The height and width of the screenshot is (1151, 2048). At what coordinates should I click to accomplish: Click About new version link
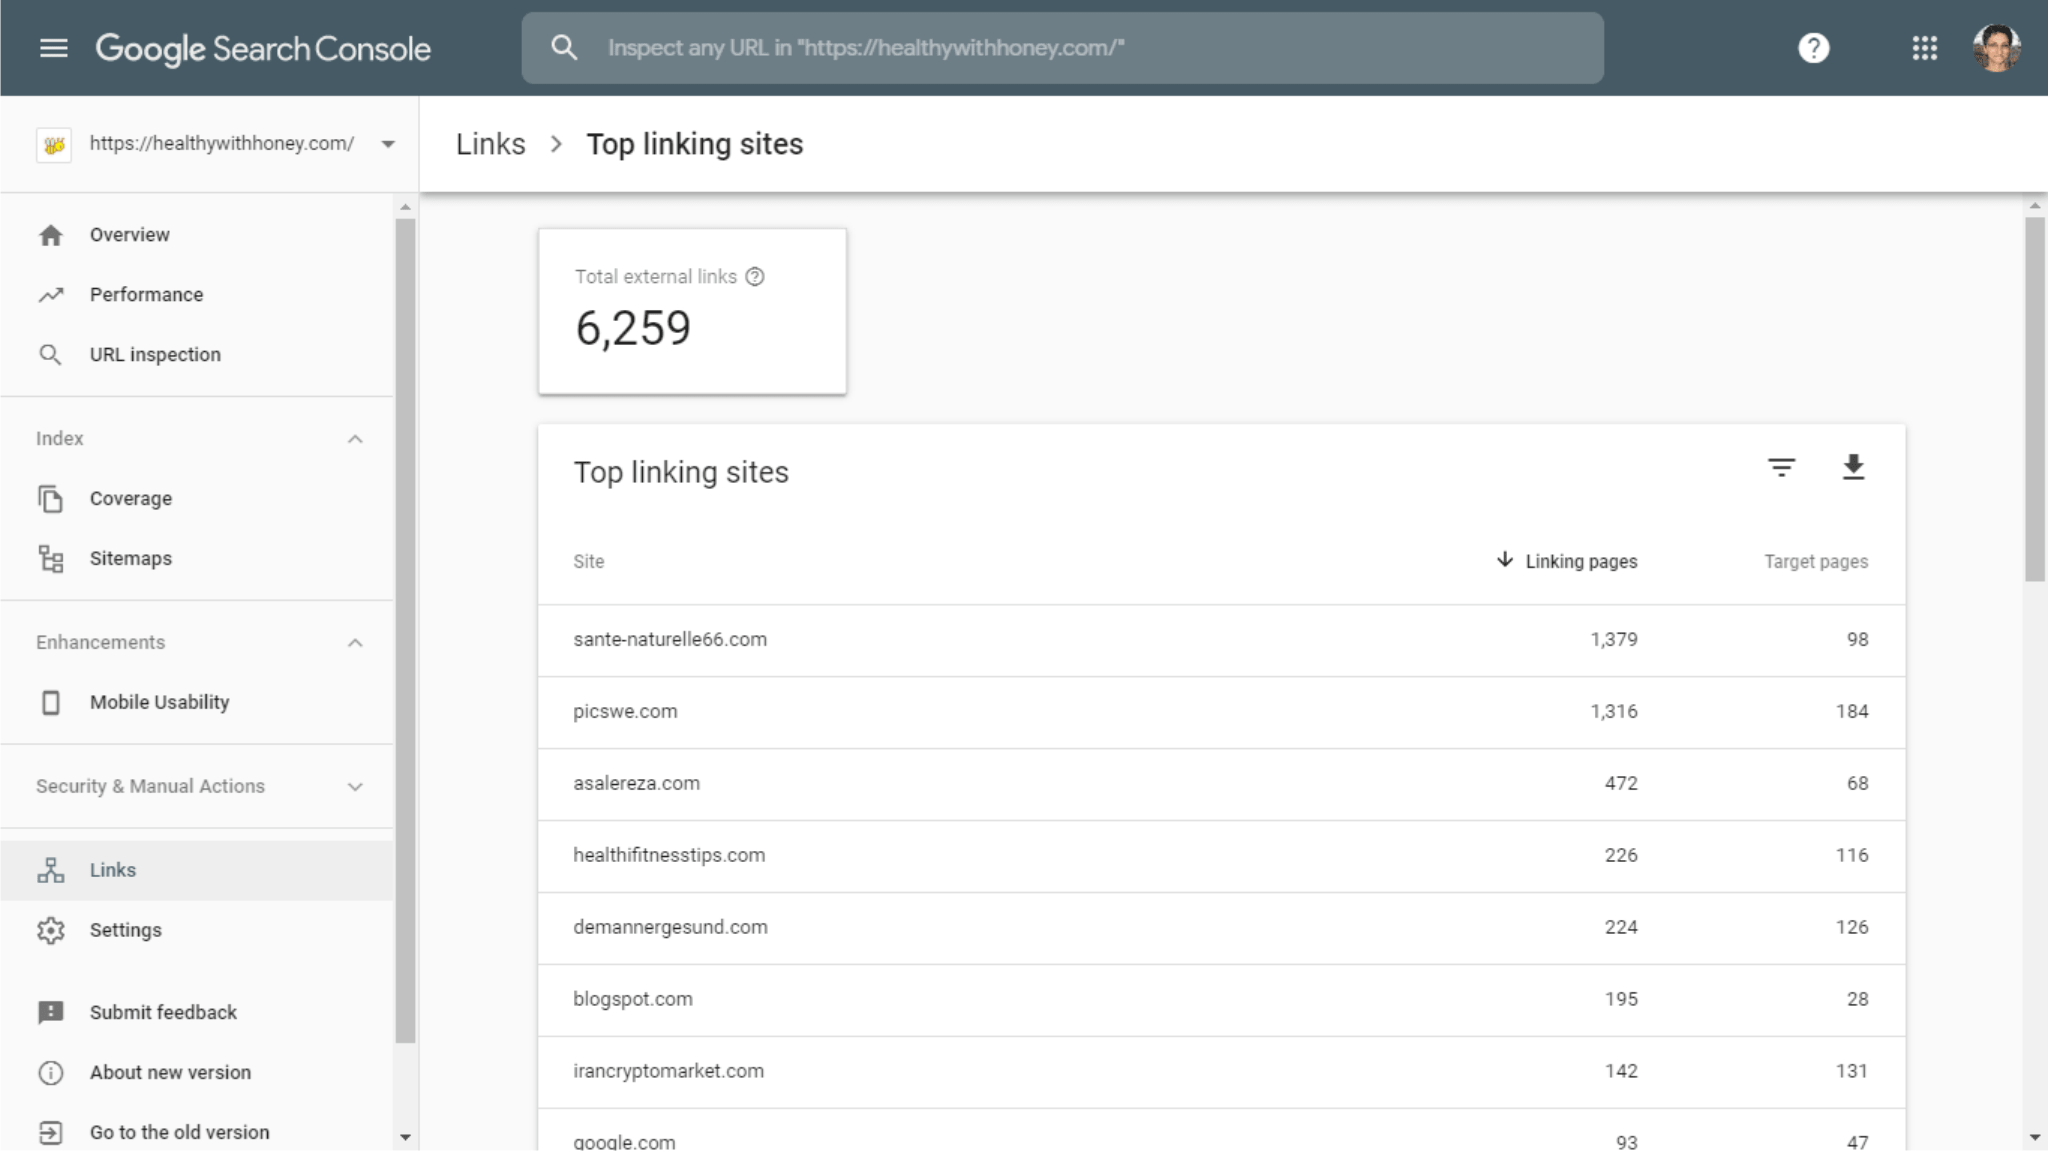click(x=170, y=1072)
